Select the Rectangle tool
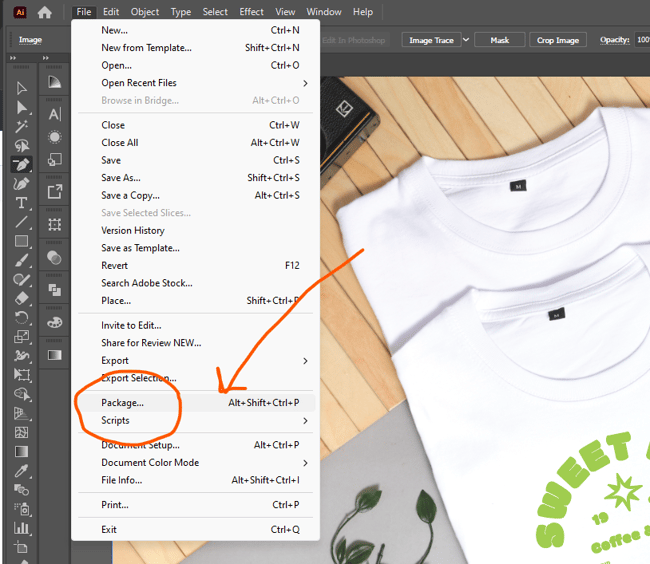Image resolution: width=650 pixels, height=564 pixels. coord(22,241)
